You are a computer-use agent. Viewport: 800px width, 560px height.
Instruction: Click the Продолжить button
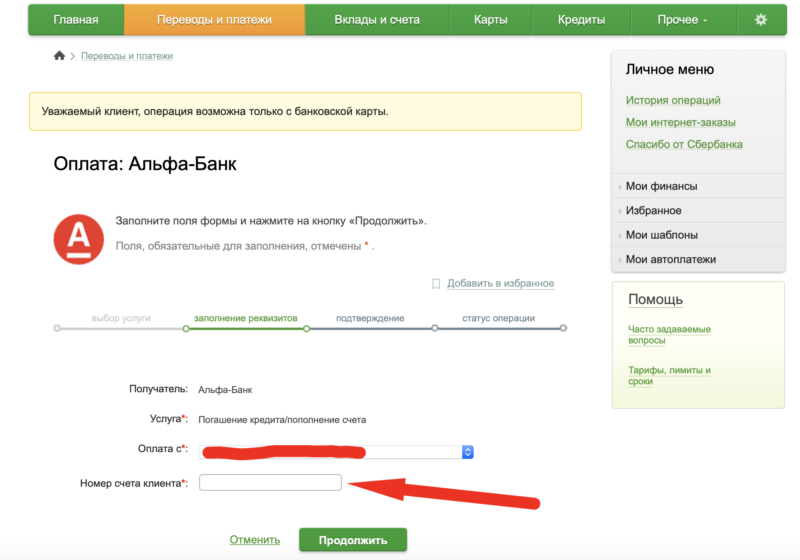[353, 540]
